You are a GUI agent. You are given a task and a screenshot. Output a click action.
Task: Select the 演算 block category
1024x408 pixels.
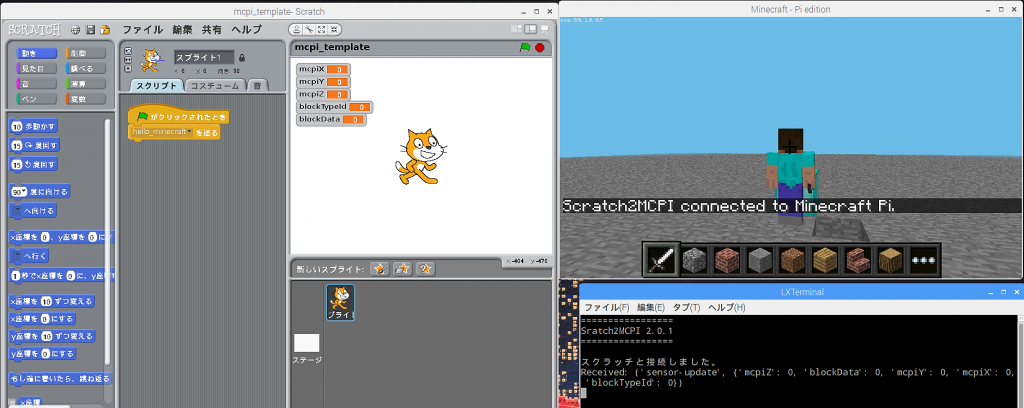click(x=86, y=84)
